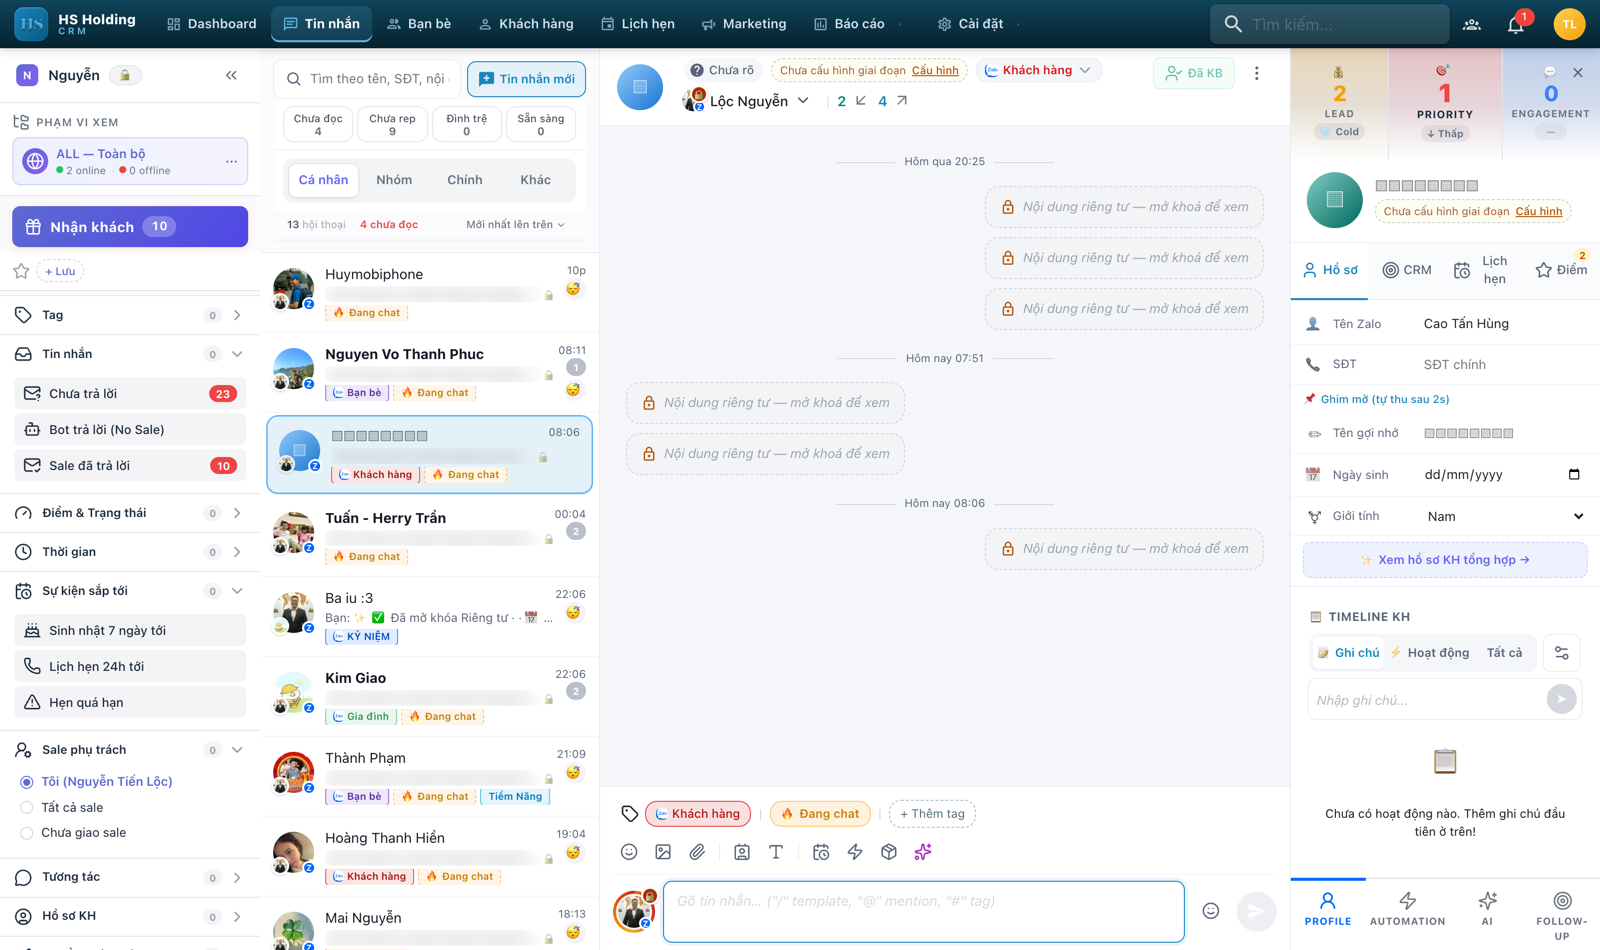Open the notifications bell icon

coord(1516,24)
